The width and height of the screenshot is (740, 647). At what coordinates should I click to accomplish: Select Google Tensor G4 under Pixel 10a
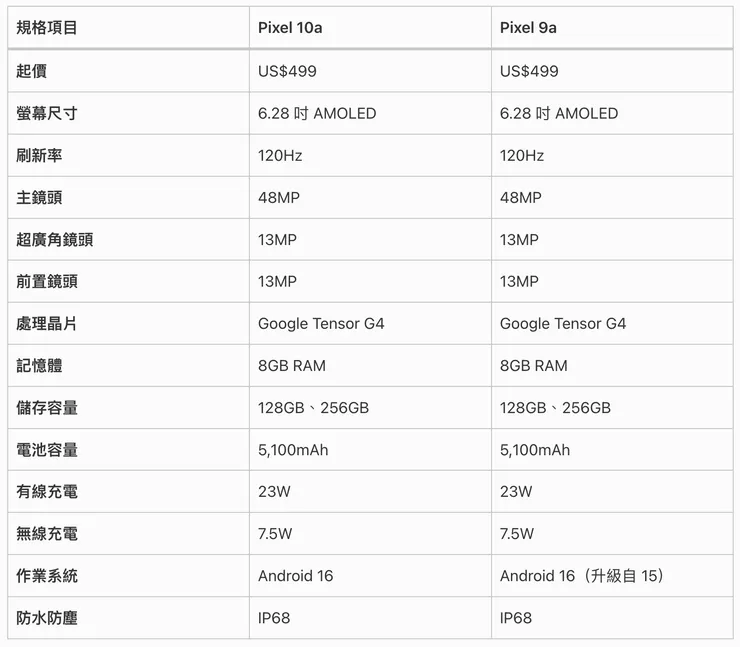(x=321, y=323)
